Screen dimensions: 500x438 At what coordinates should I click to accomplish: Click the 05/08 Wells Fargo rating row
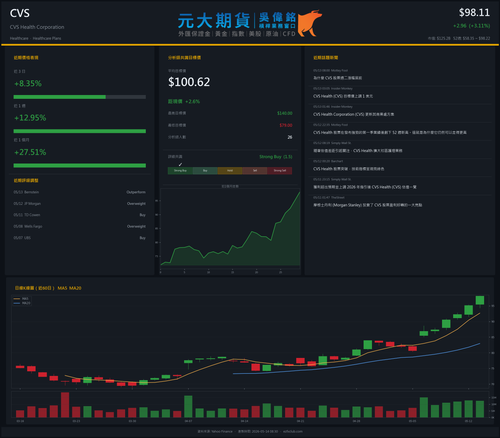tap(80, 226)
